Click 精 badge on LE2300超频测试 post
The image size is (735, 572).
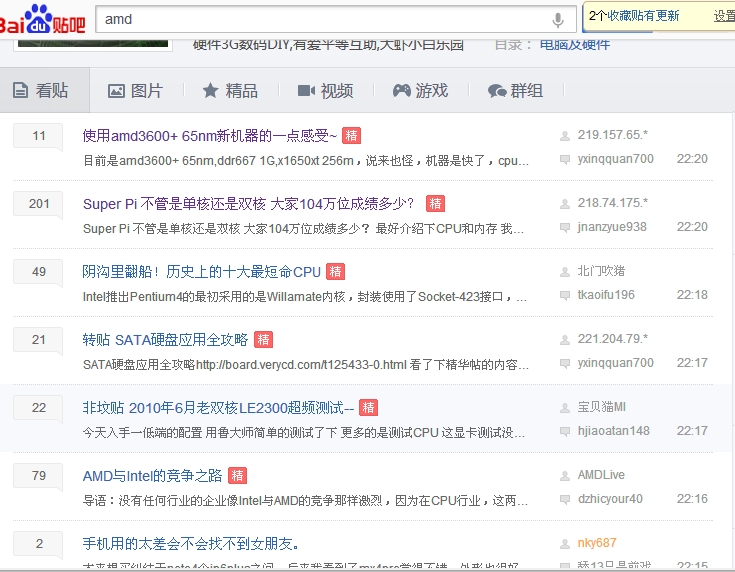(368, 407)
